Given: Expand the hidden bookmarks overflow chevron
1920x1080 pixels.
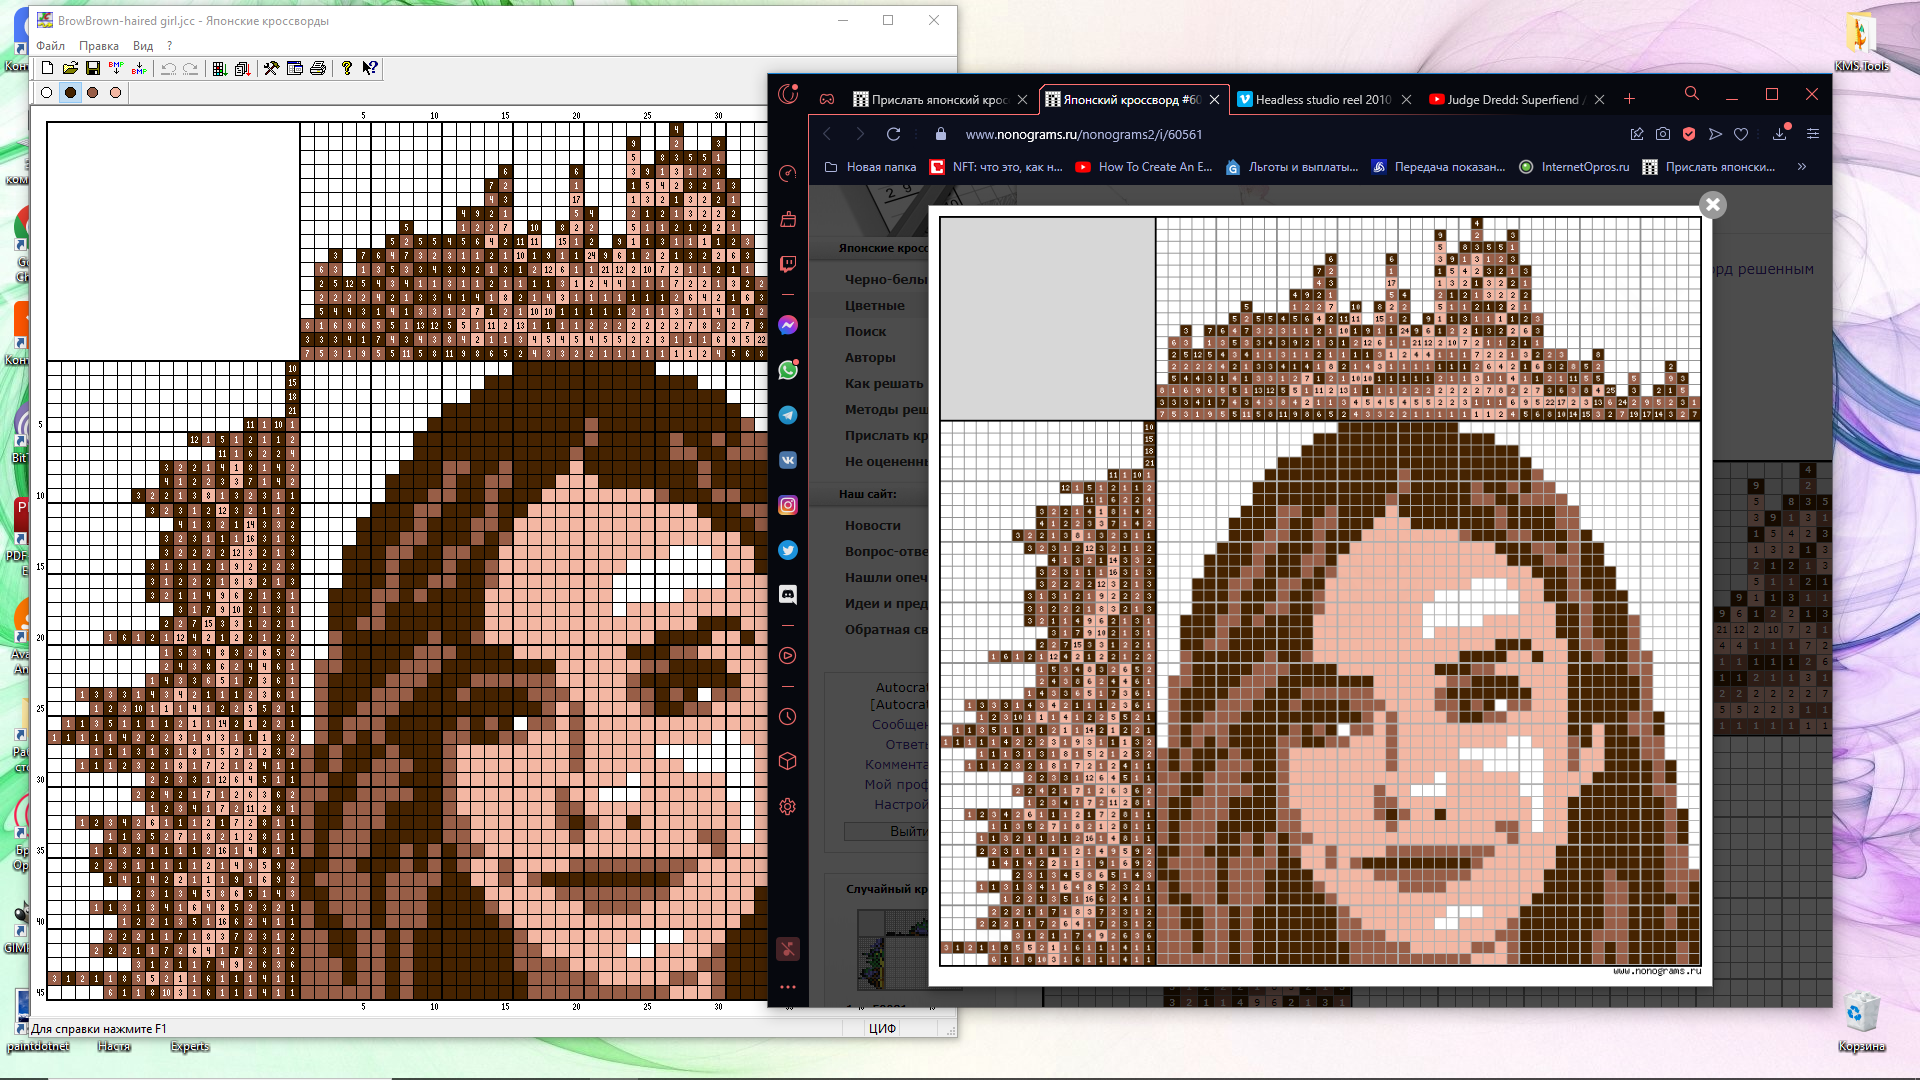Looking at the screenshot, I should click(1801, 167).
